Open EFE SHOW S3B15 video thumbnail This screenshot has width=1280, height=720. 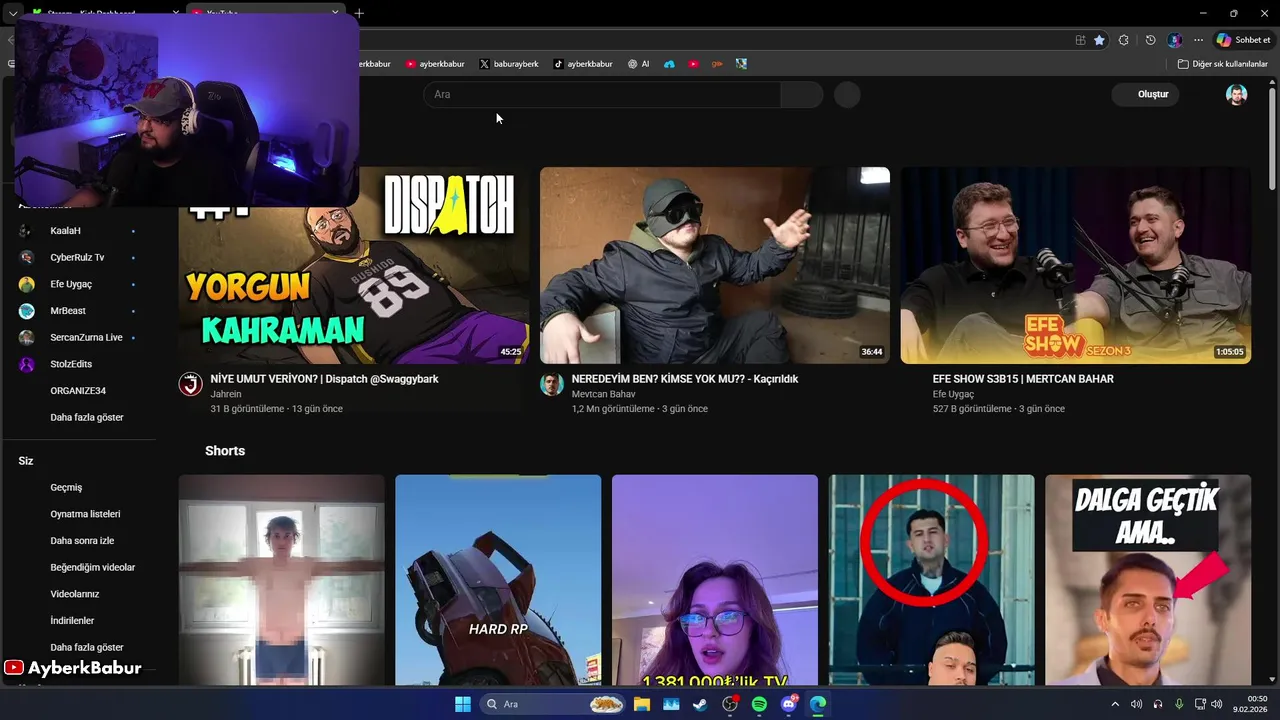pos(1075,265)
